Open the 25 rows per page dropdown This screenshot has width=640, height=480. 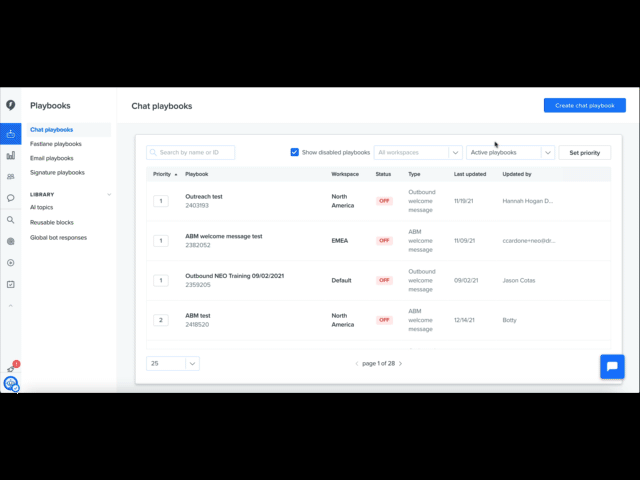173,364
